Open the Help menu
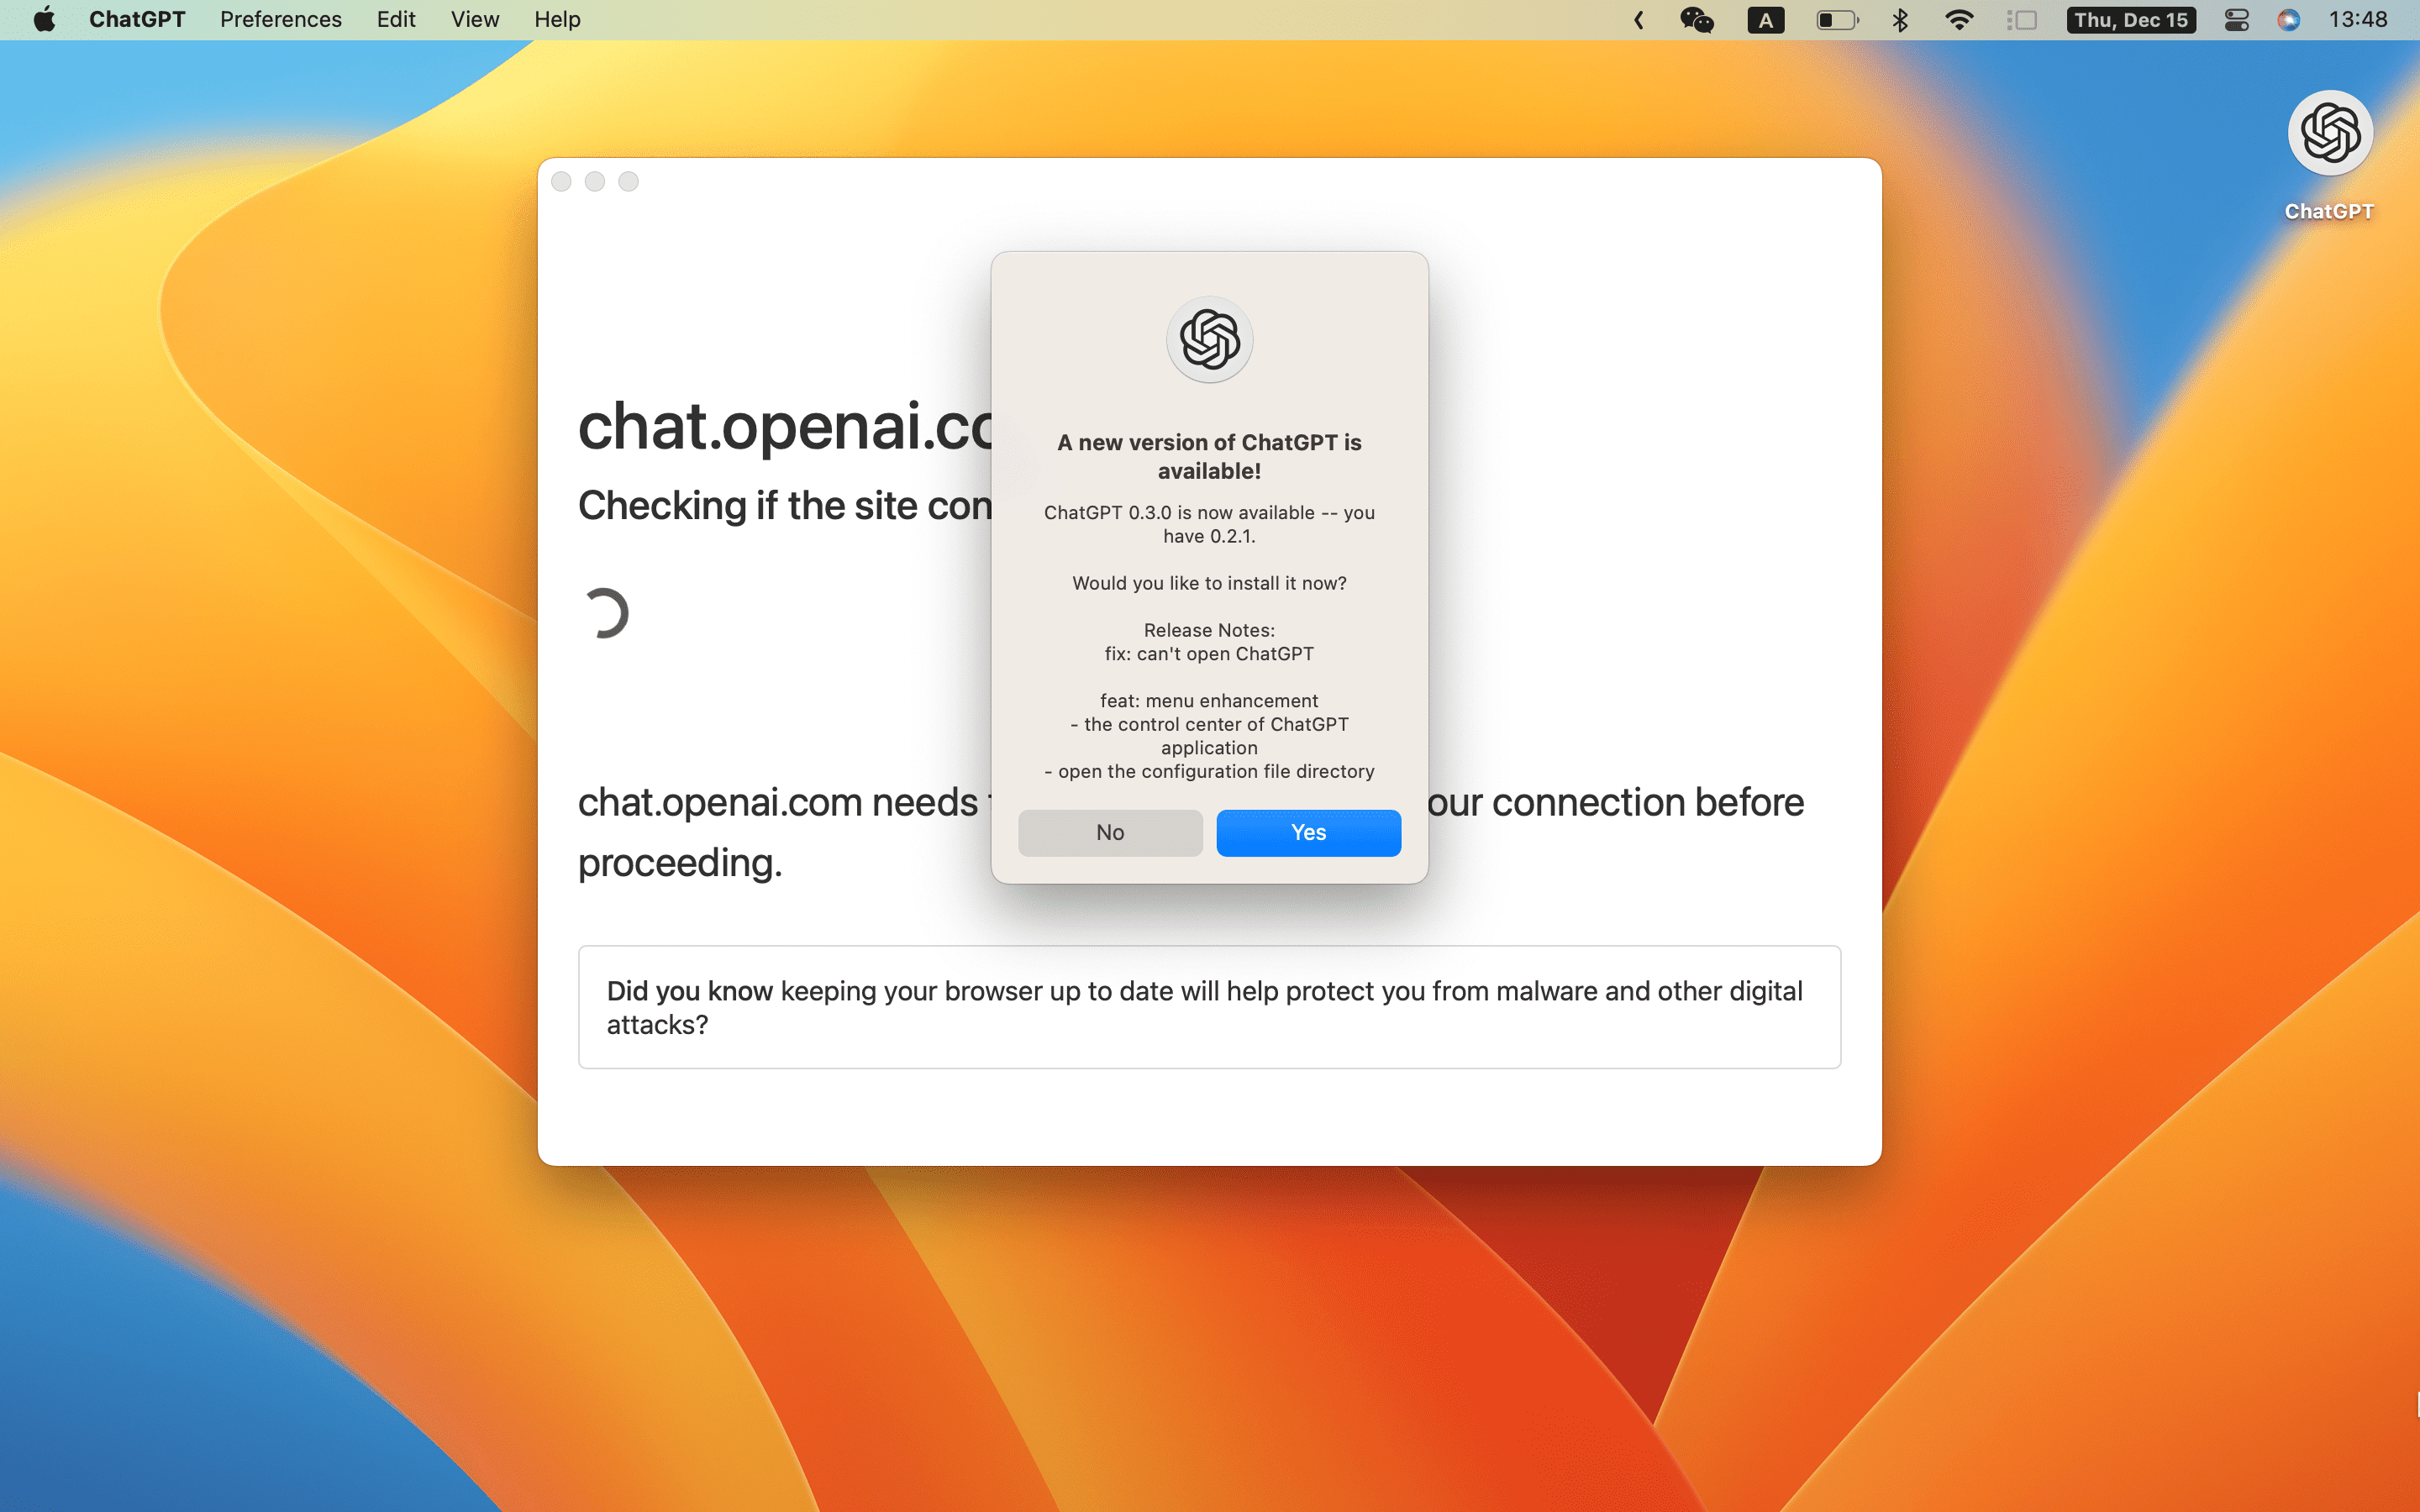Image resolution: width=2420 pixels, height=1512 pixels. 557,20
